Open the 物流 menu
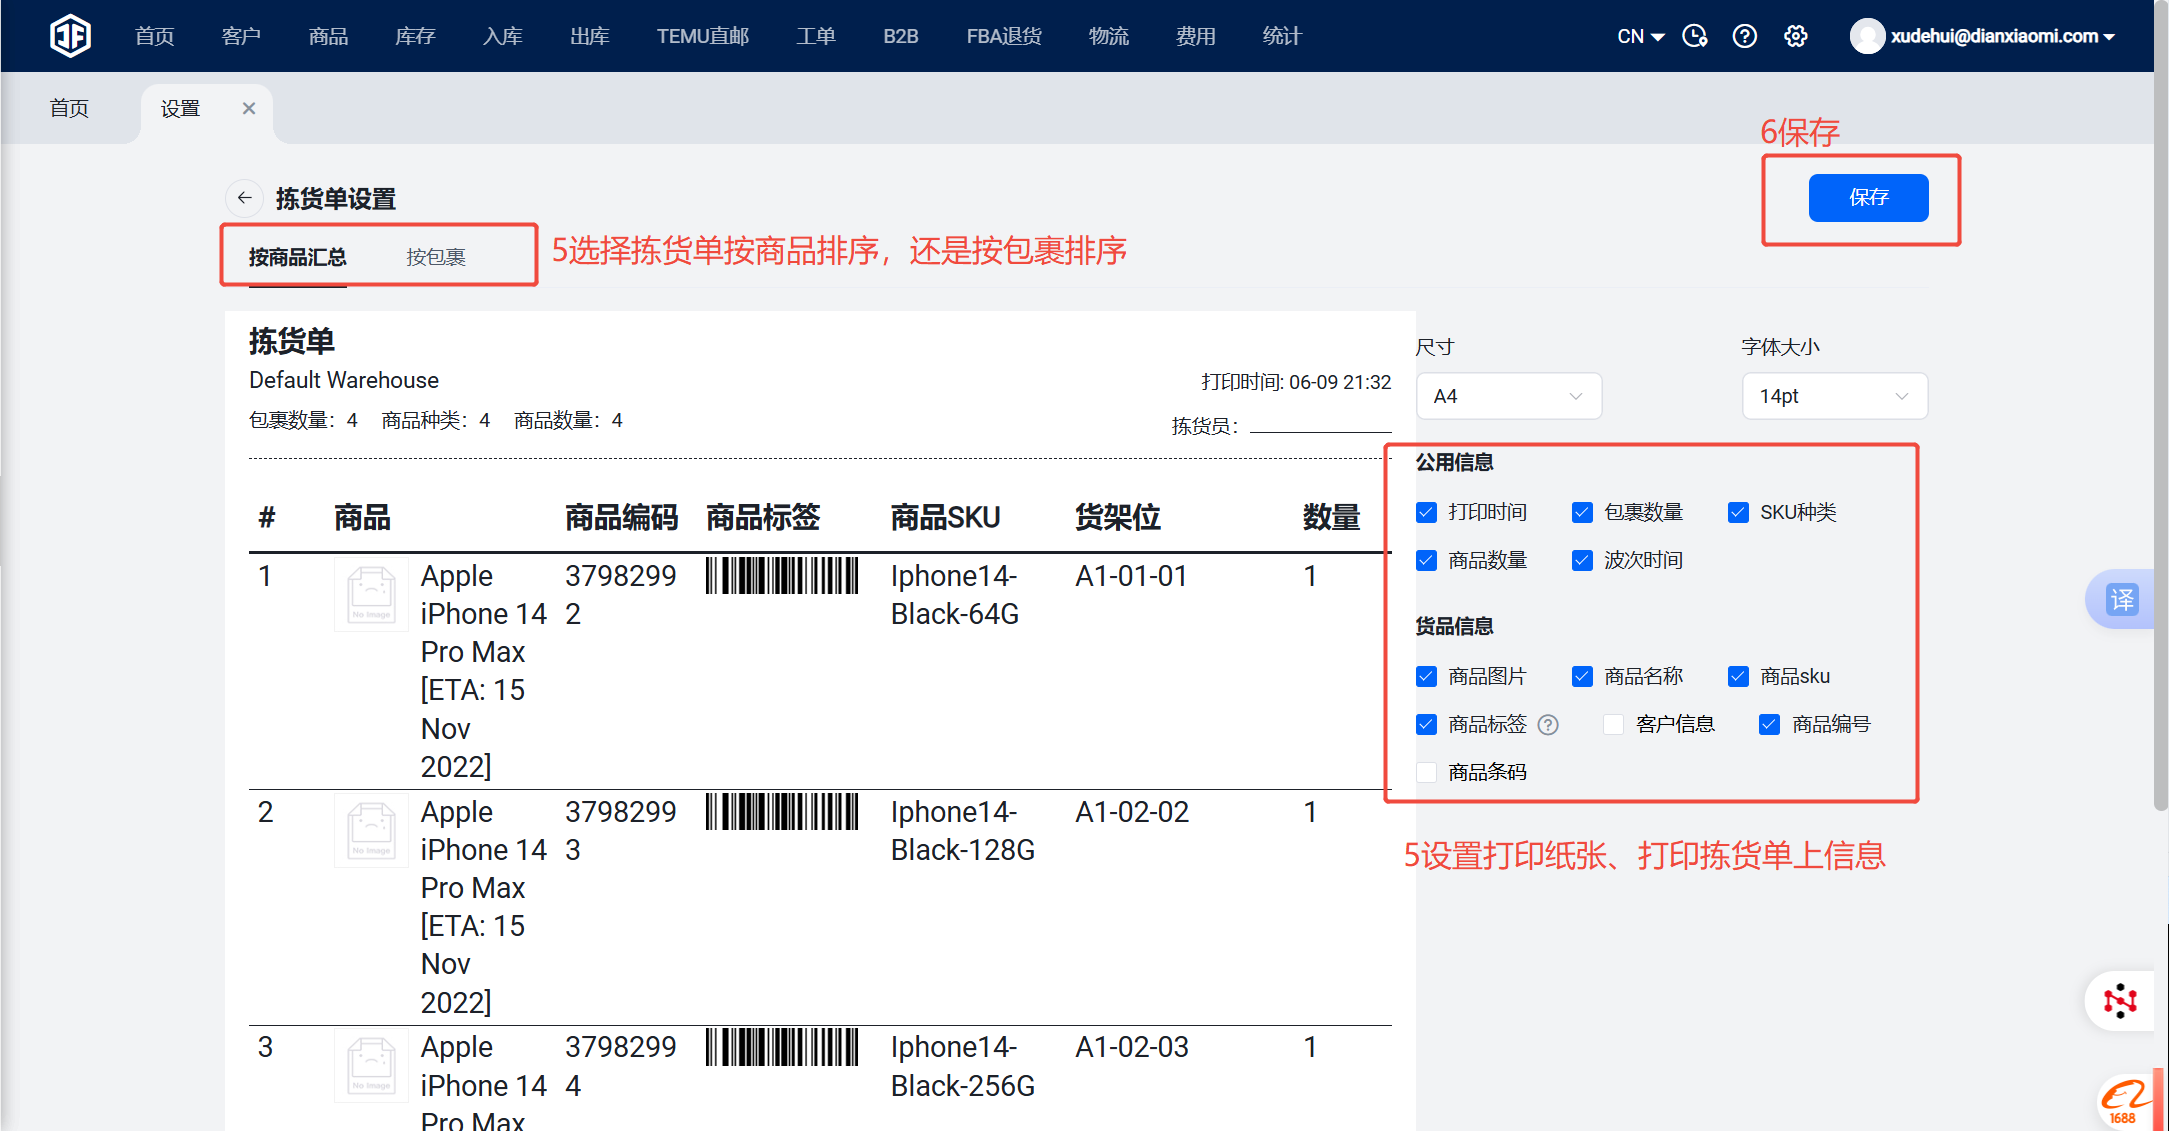 (1109, 36)
